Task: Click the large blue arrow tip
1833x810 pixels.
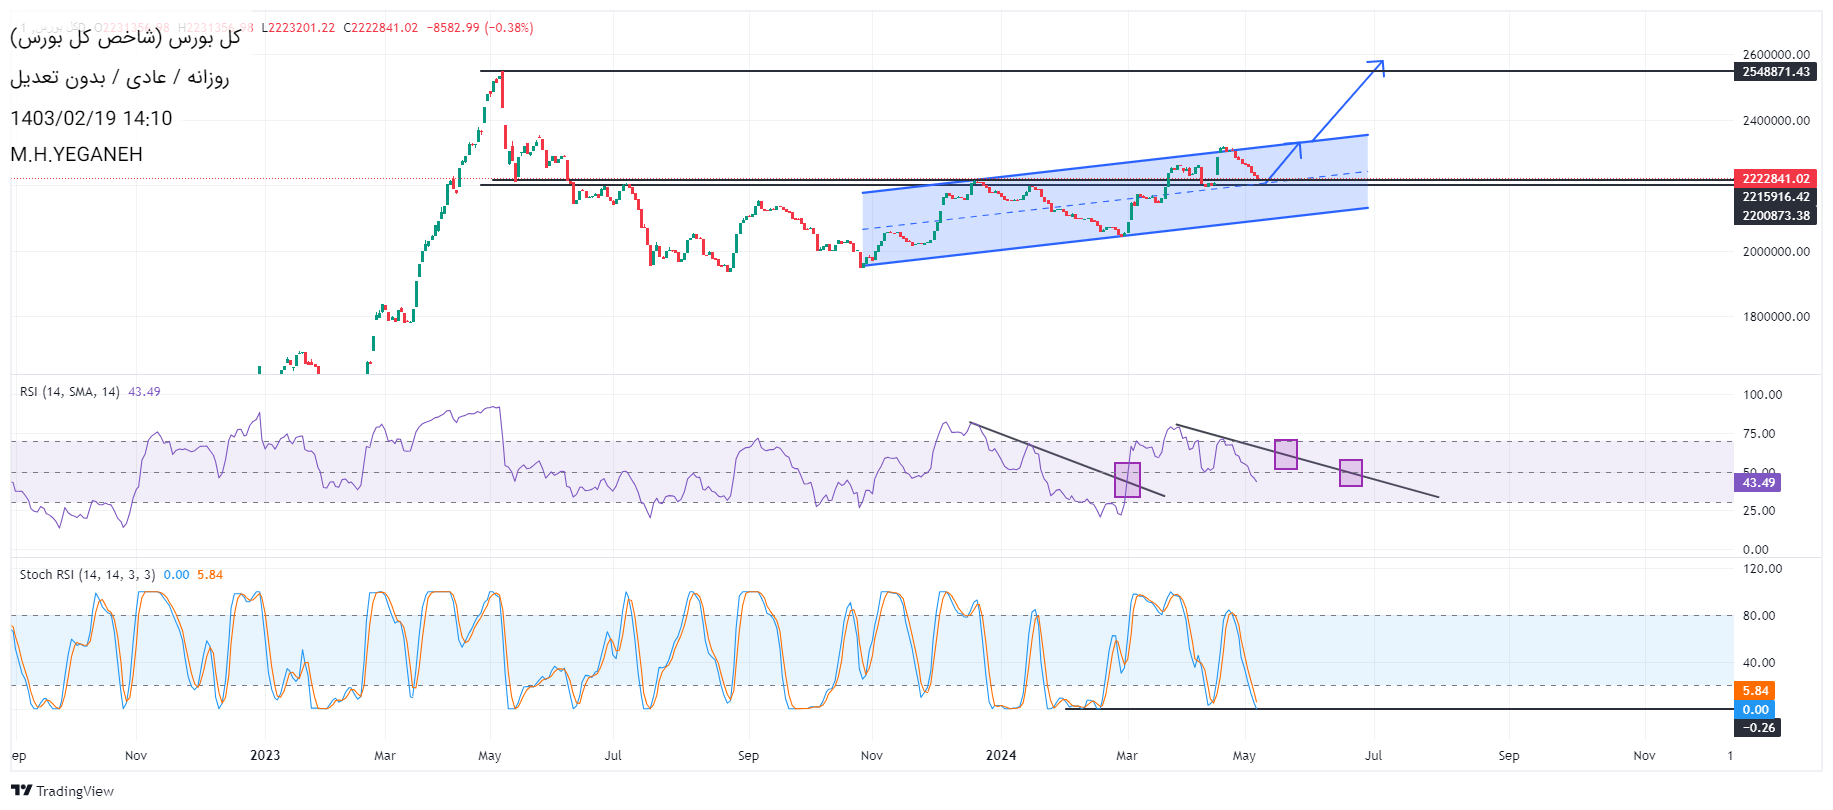Action: point(1381,63)
